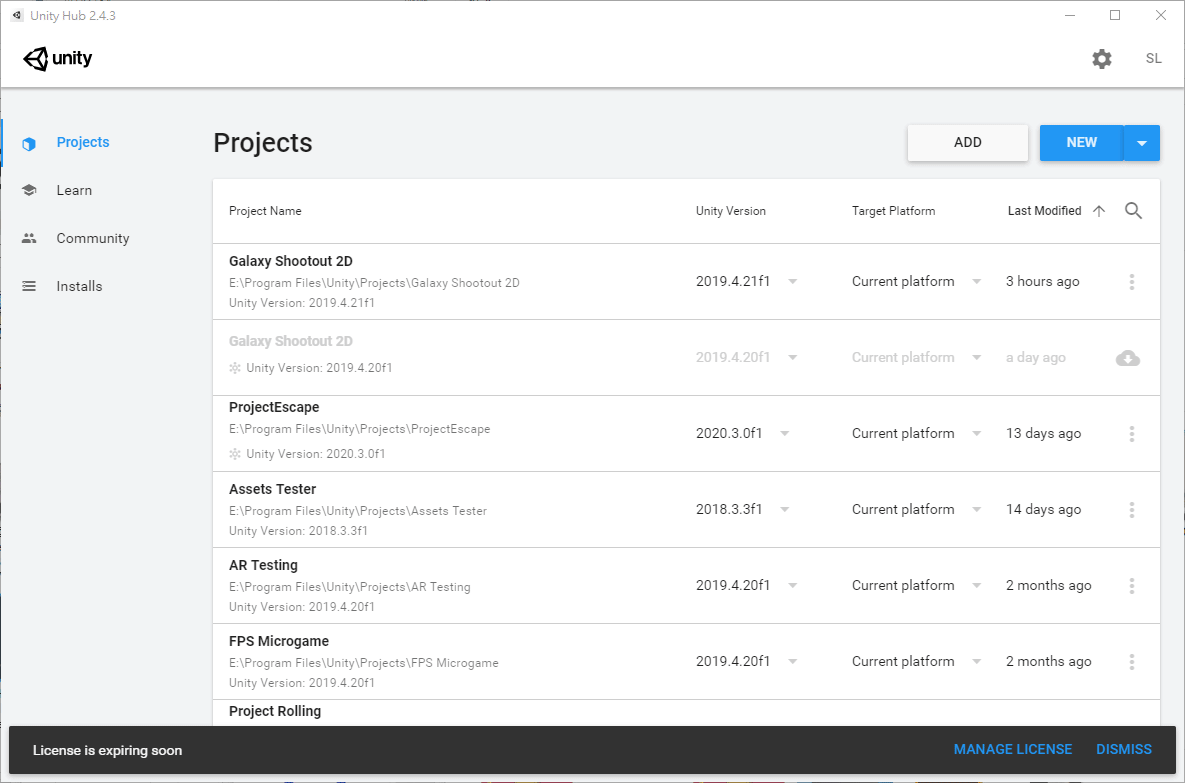Open project search with magnifier icon
1185x783 pixels.
tap(1133, 211)
